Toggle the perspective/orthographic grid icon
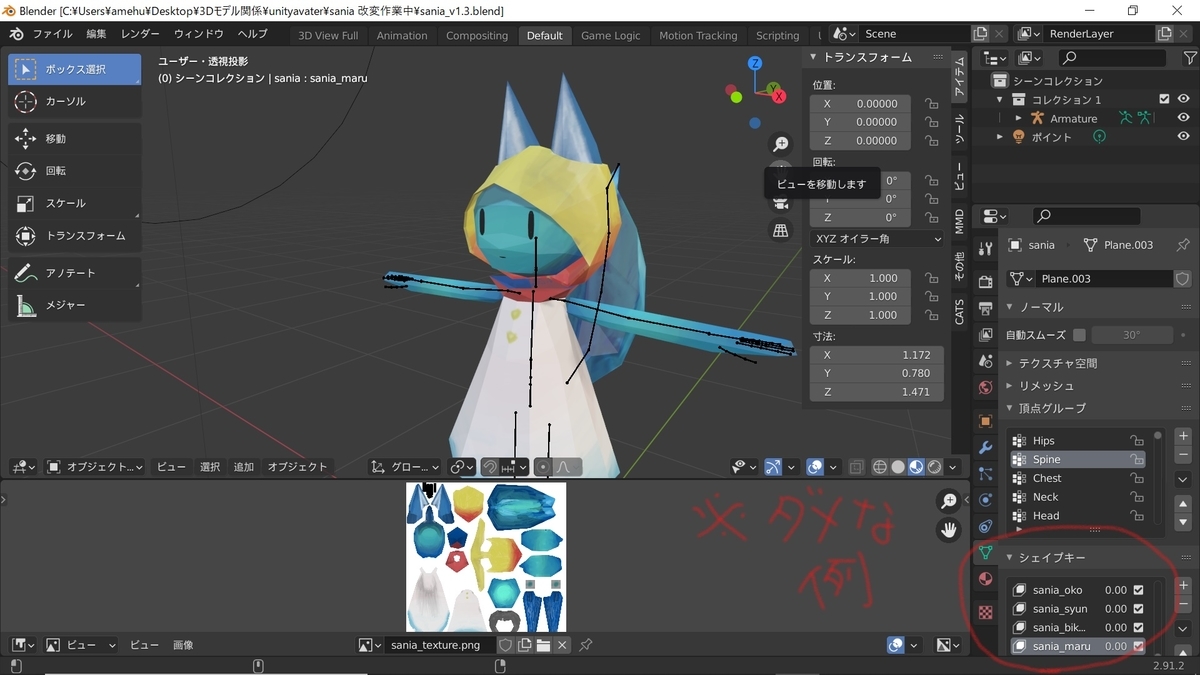Viewport: 1200px width, 675px height. [781, 230]
